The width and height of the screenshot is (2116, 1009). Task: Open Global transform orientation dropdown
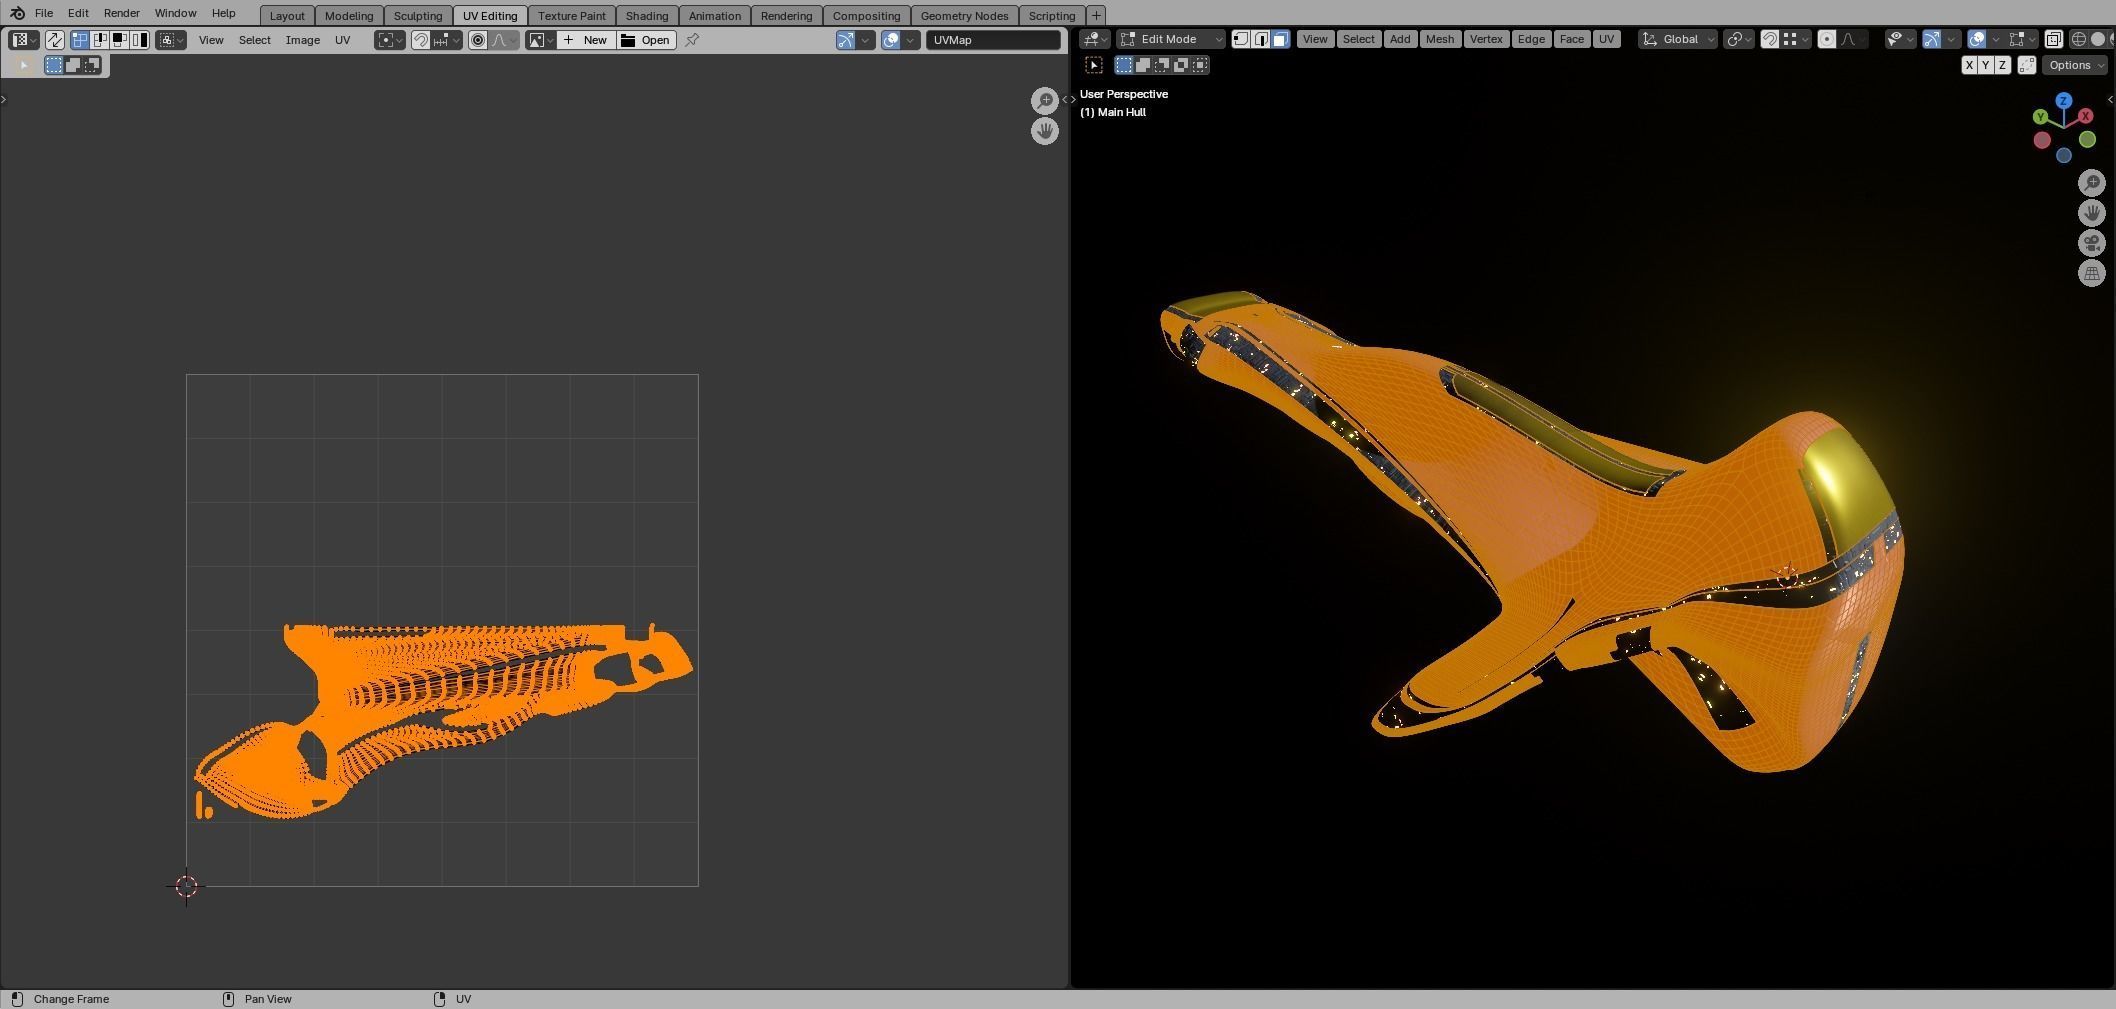(x=1678, y=39)
